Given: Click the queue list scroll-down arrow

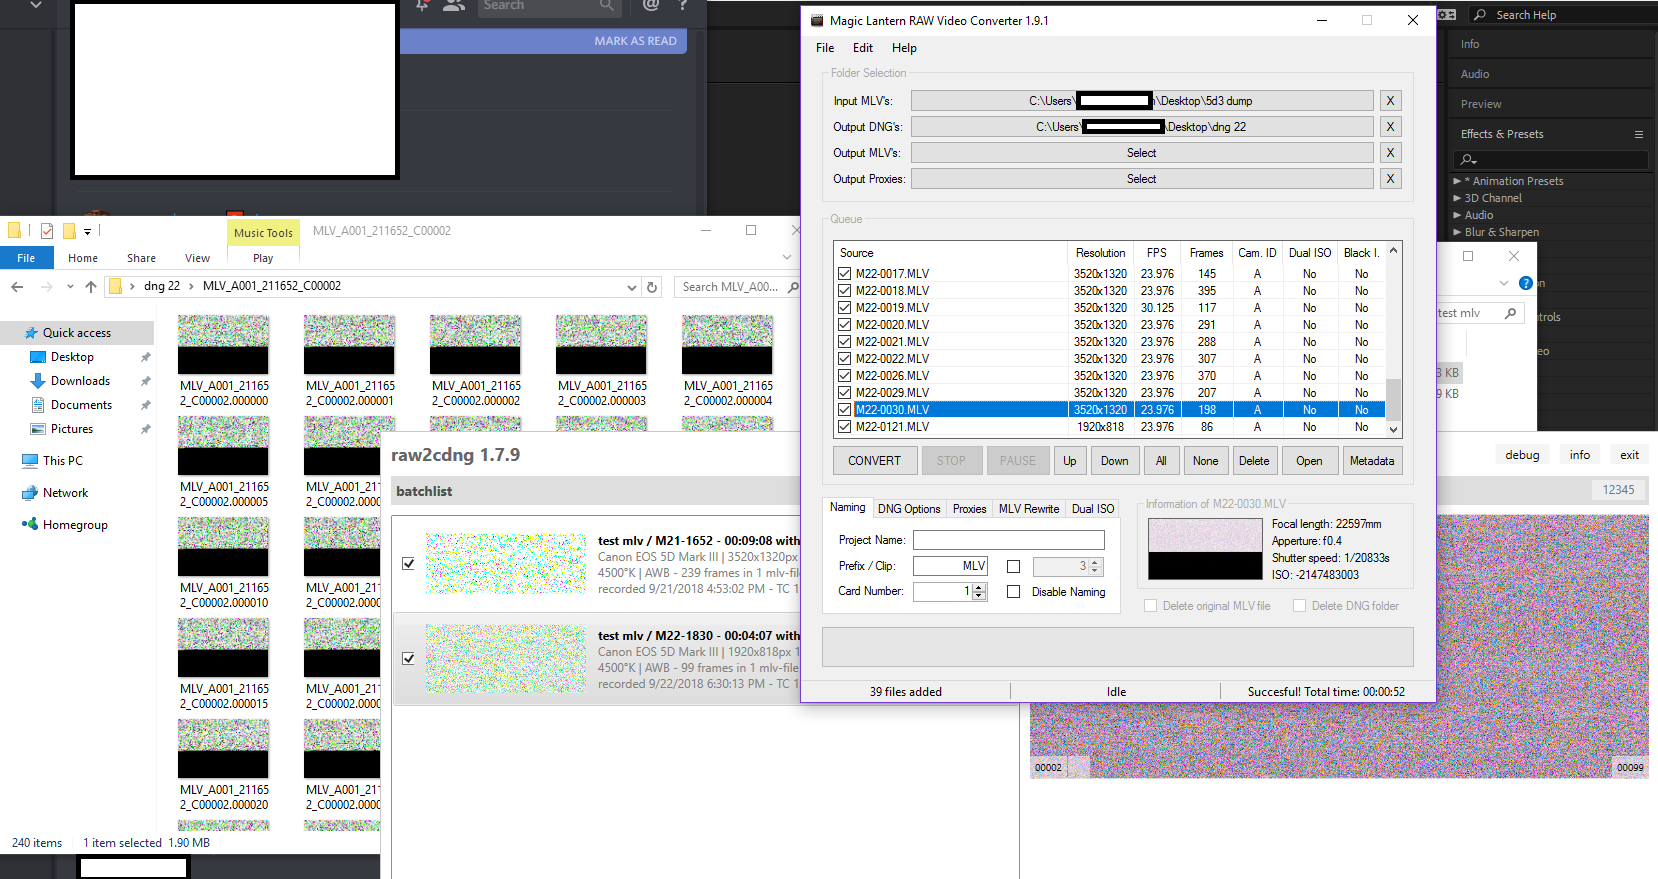Looking at the screenshot, I should pos(1393,430).
